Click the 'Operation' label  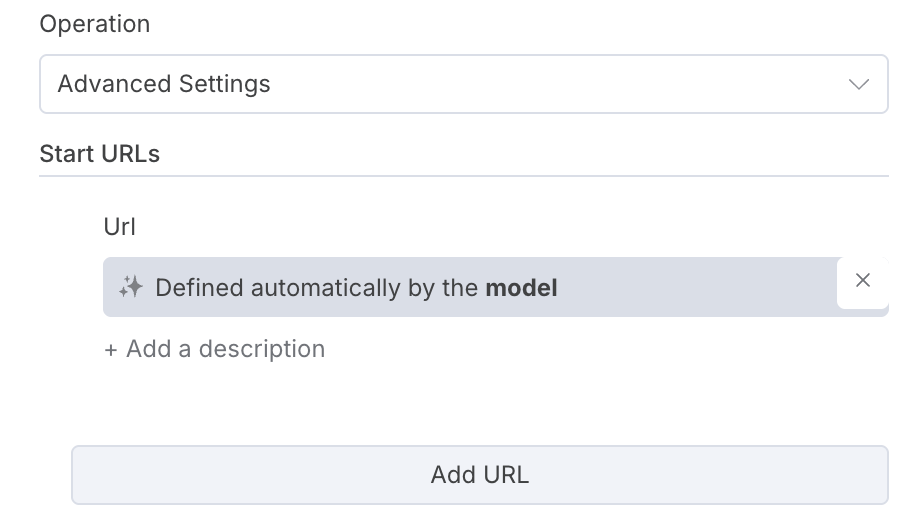coord(95,24)
